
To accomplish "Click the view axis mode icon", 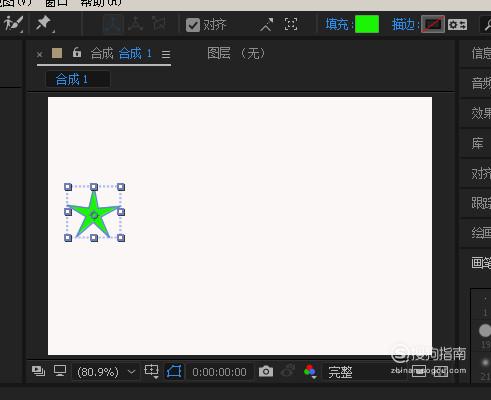I will pyautogui.click(x=159, y=24).
